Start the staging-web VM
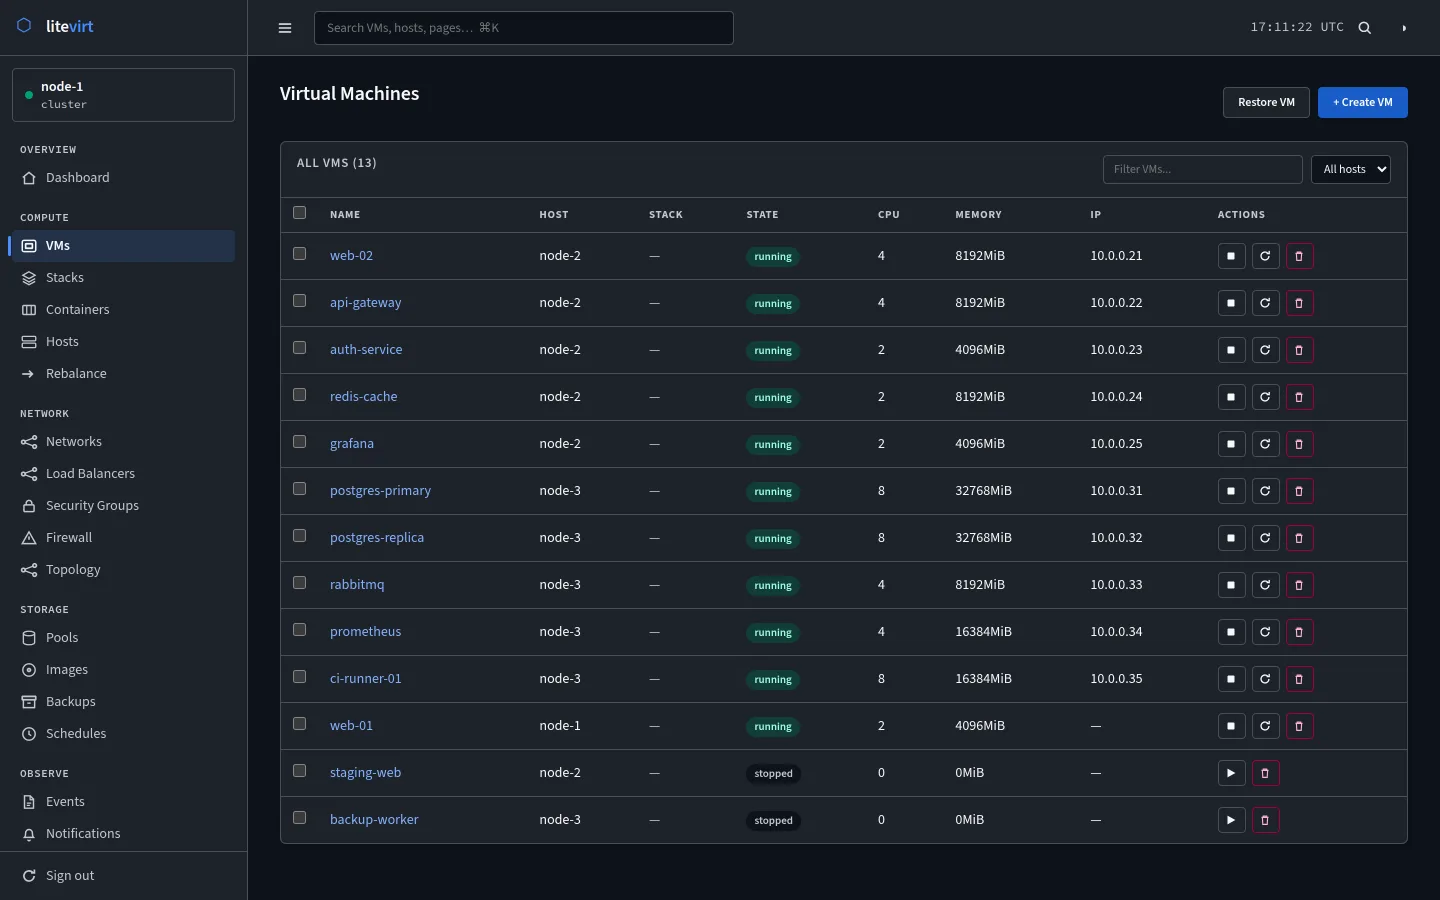 (x=1231, y=773)
